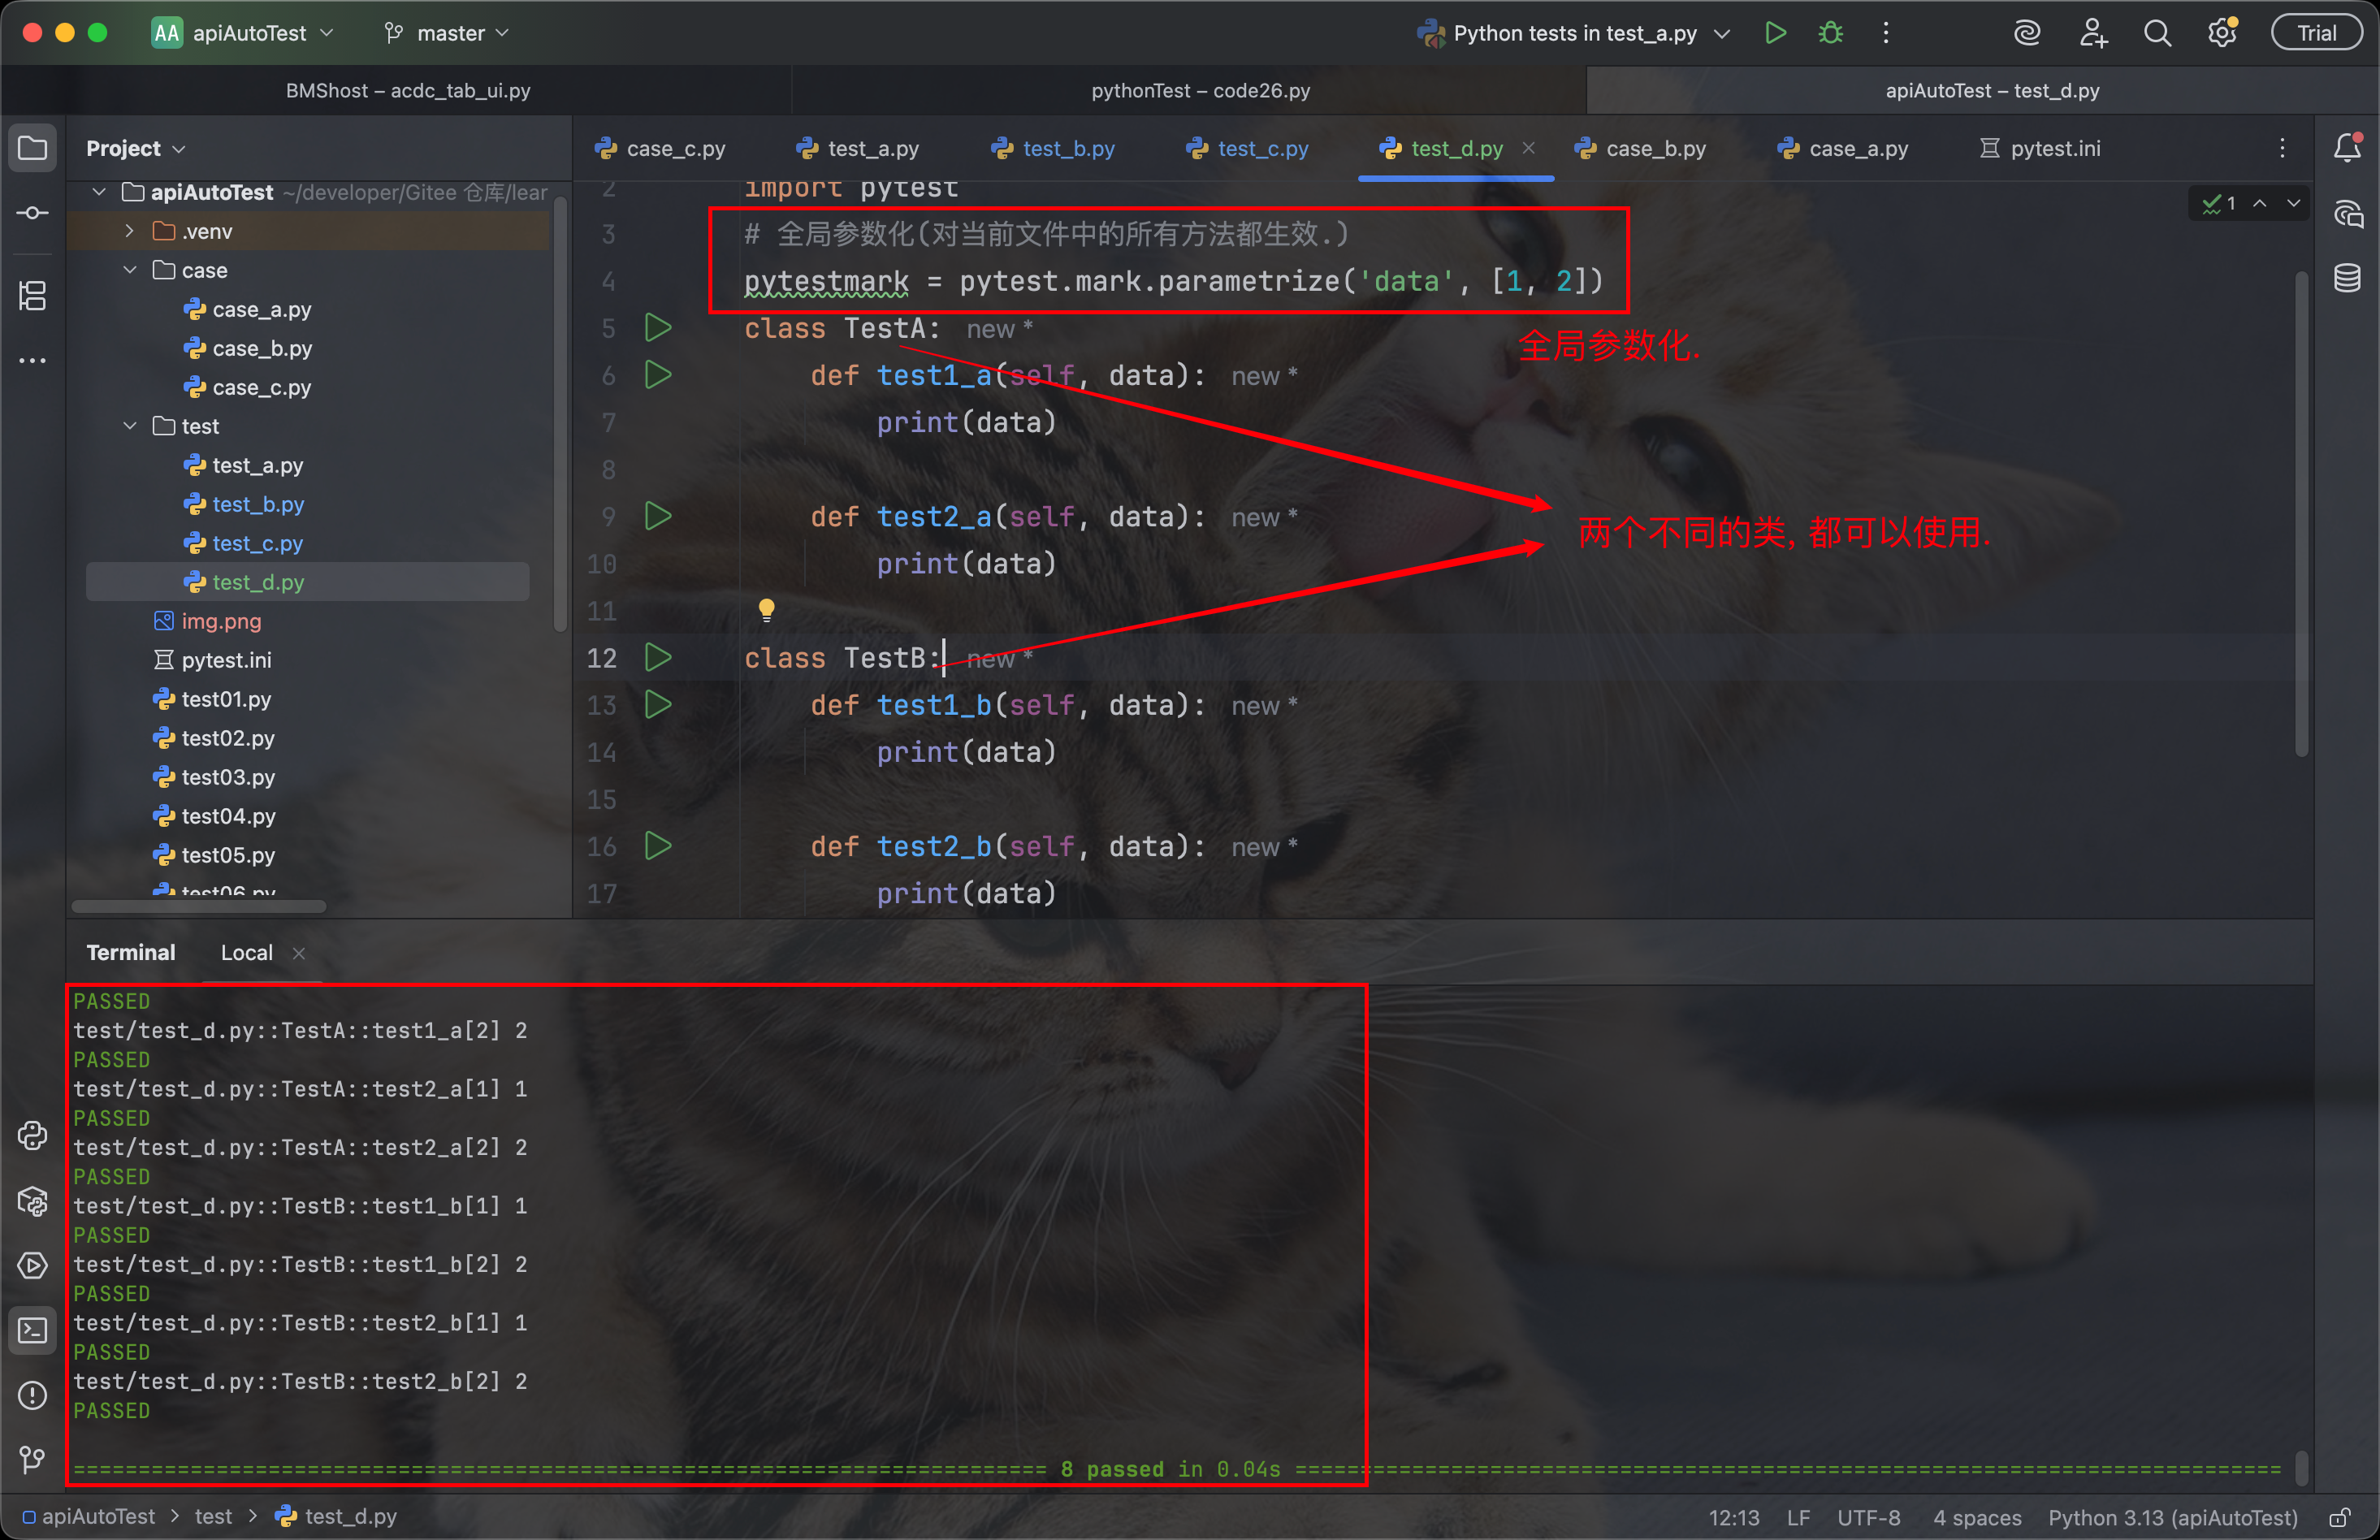
Task: Click the Python 3.13 interpreter status widget
Action: [2172, 1517]
